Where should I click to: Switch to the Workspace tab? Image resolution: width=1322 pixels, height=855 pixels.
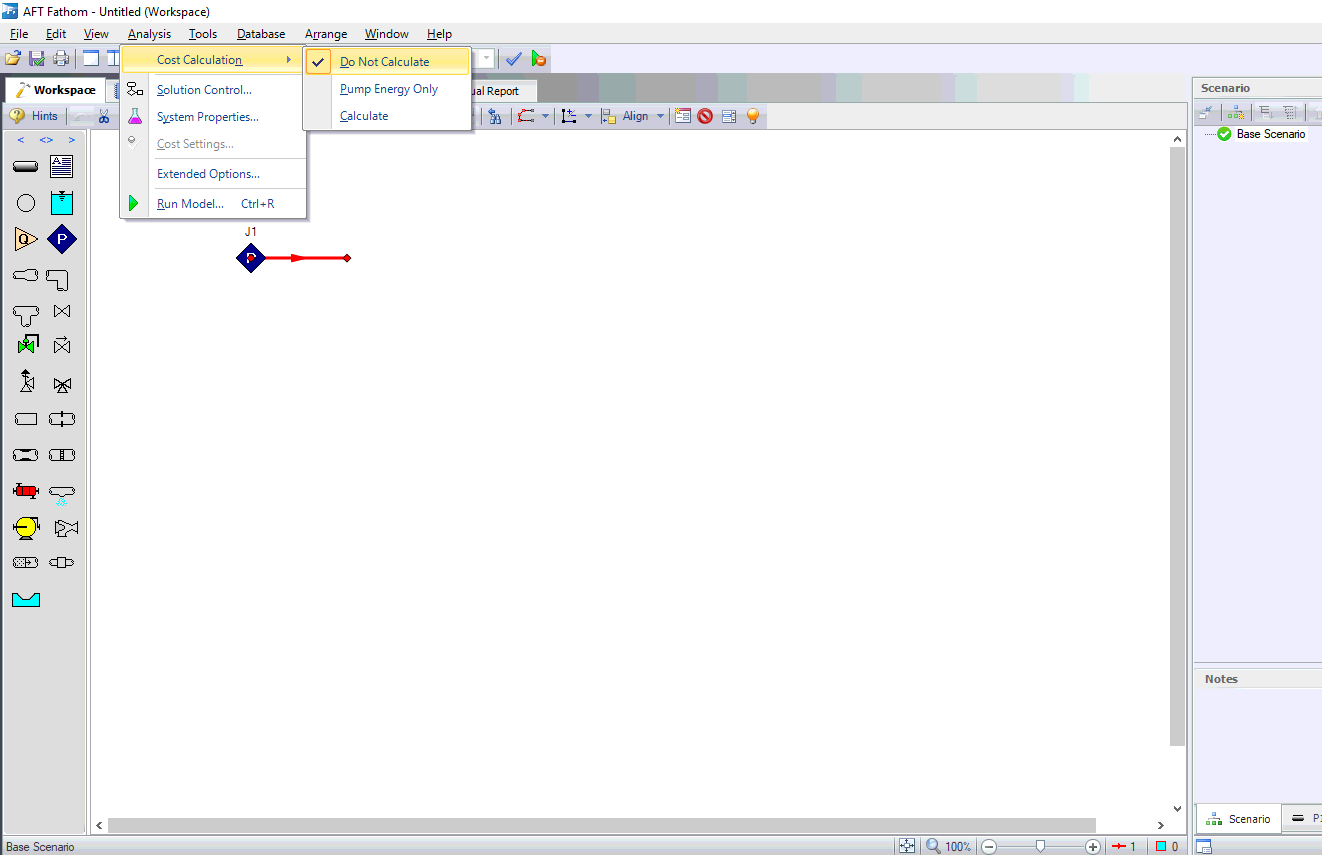[55, 90]
